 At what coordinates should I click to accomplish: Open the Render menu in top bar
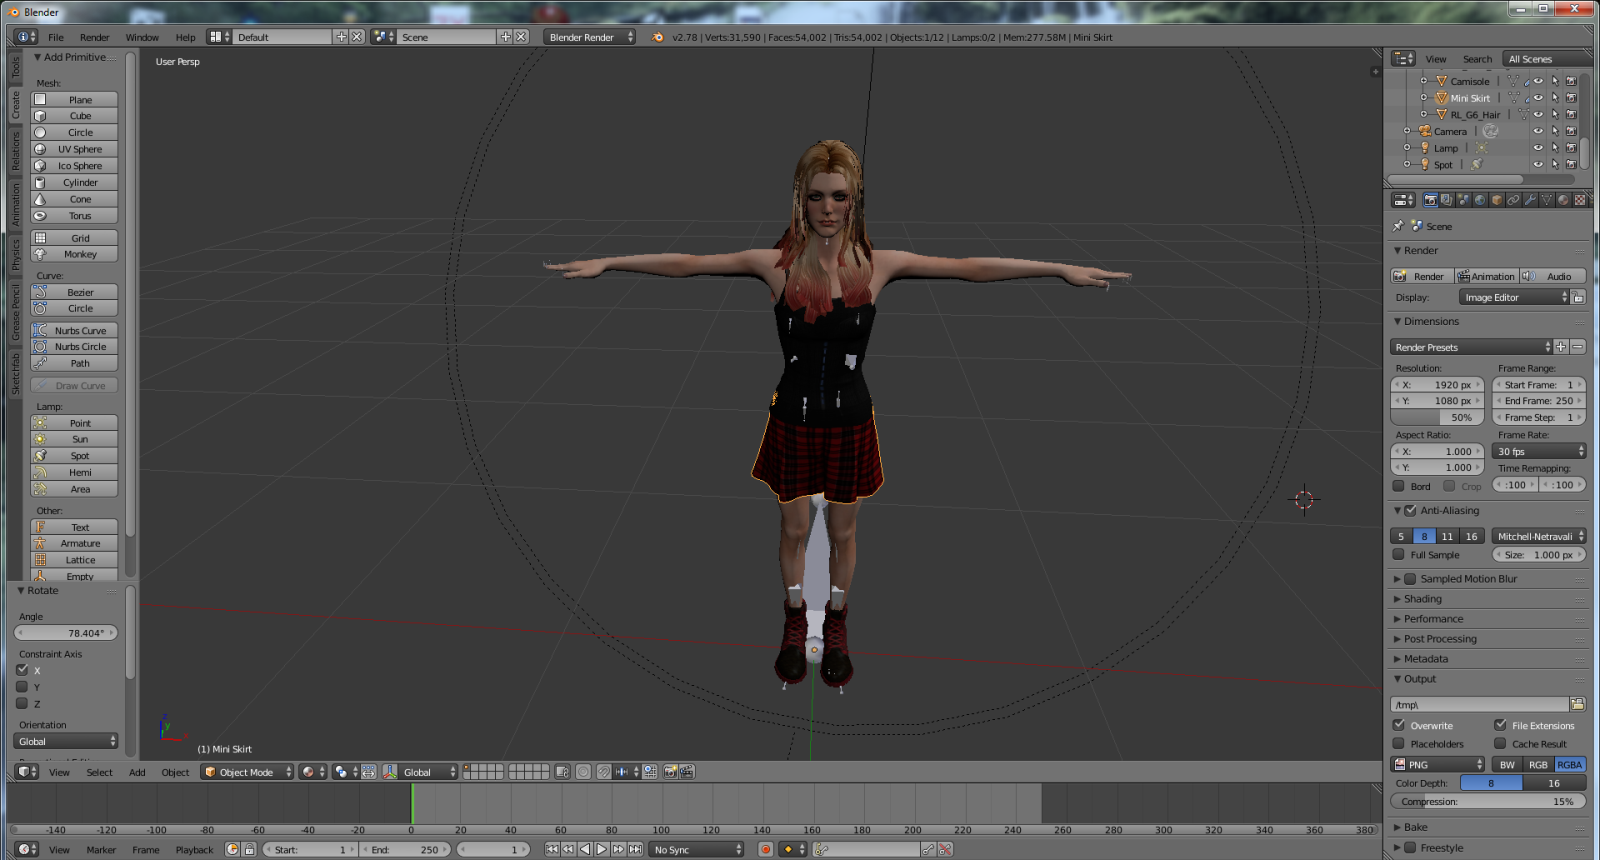95,37
